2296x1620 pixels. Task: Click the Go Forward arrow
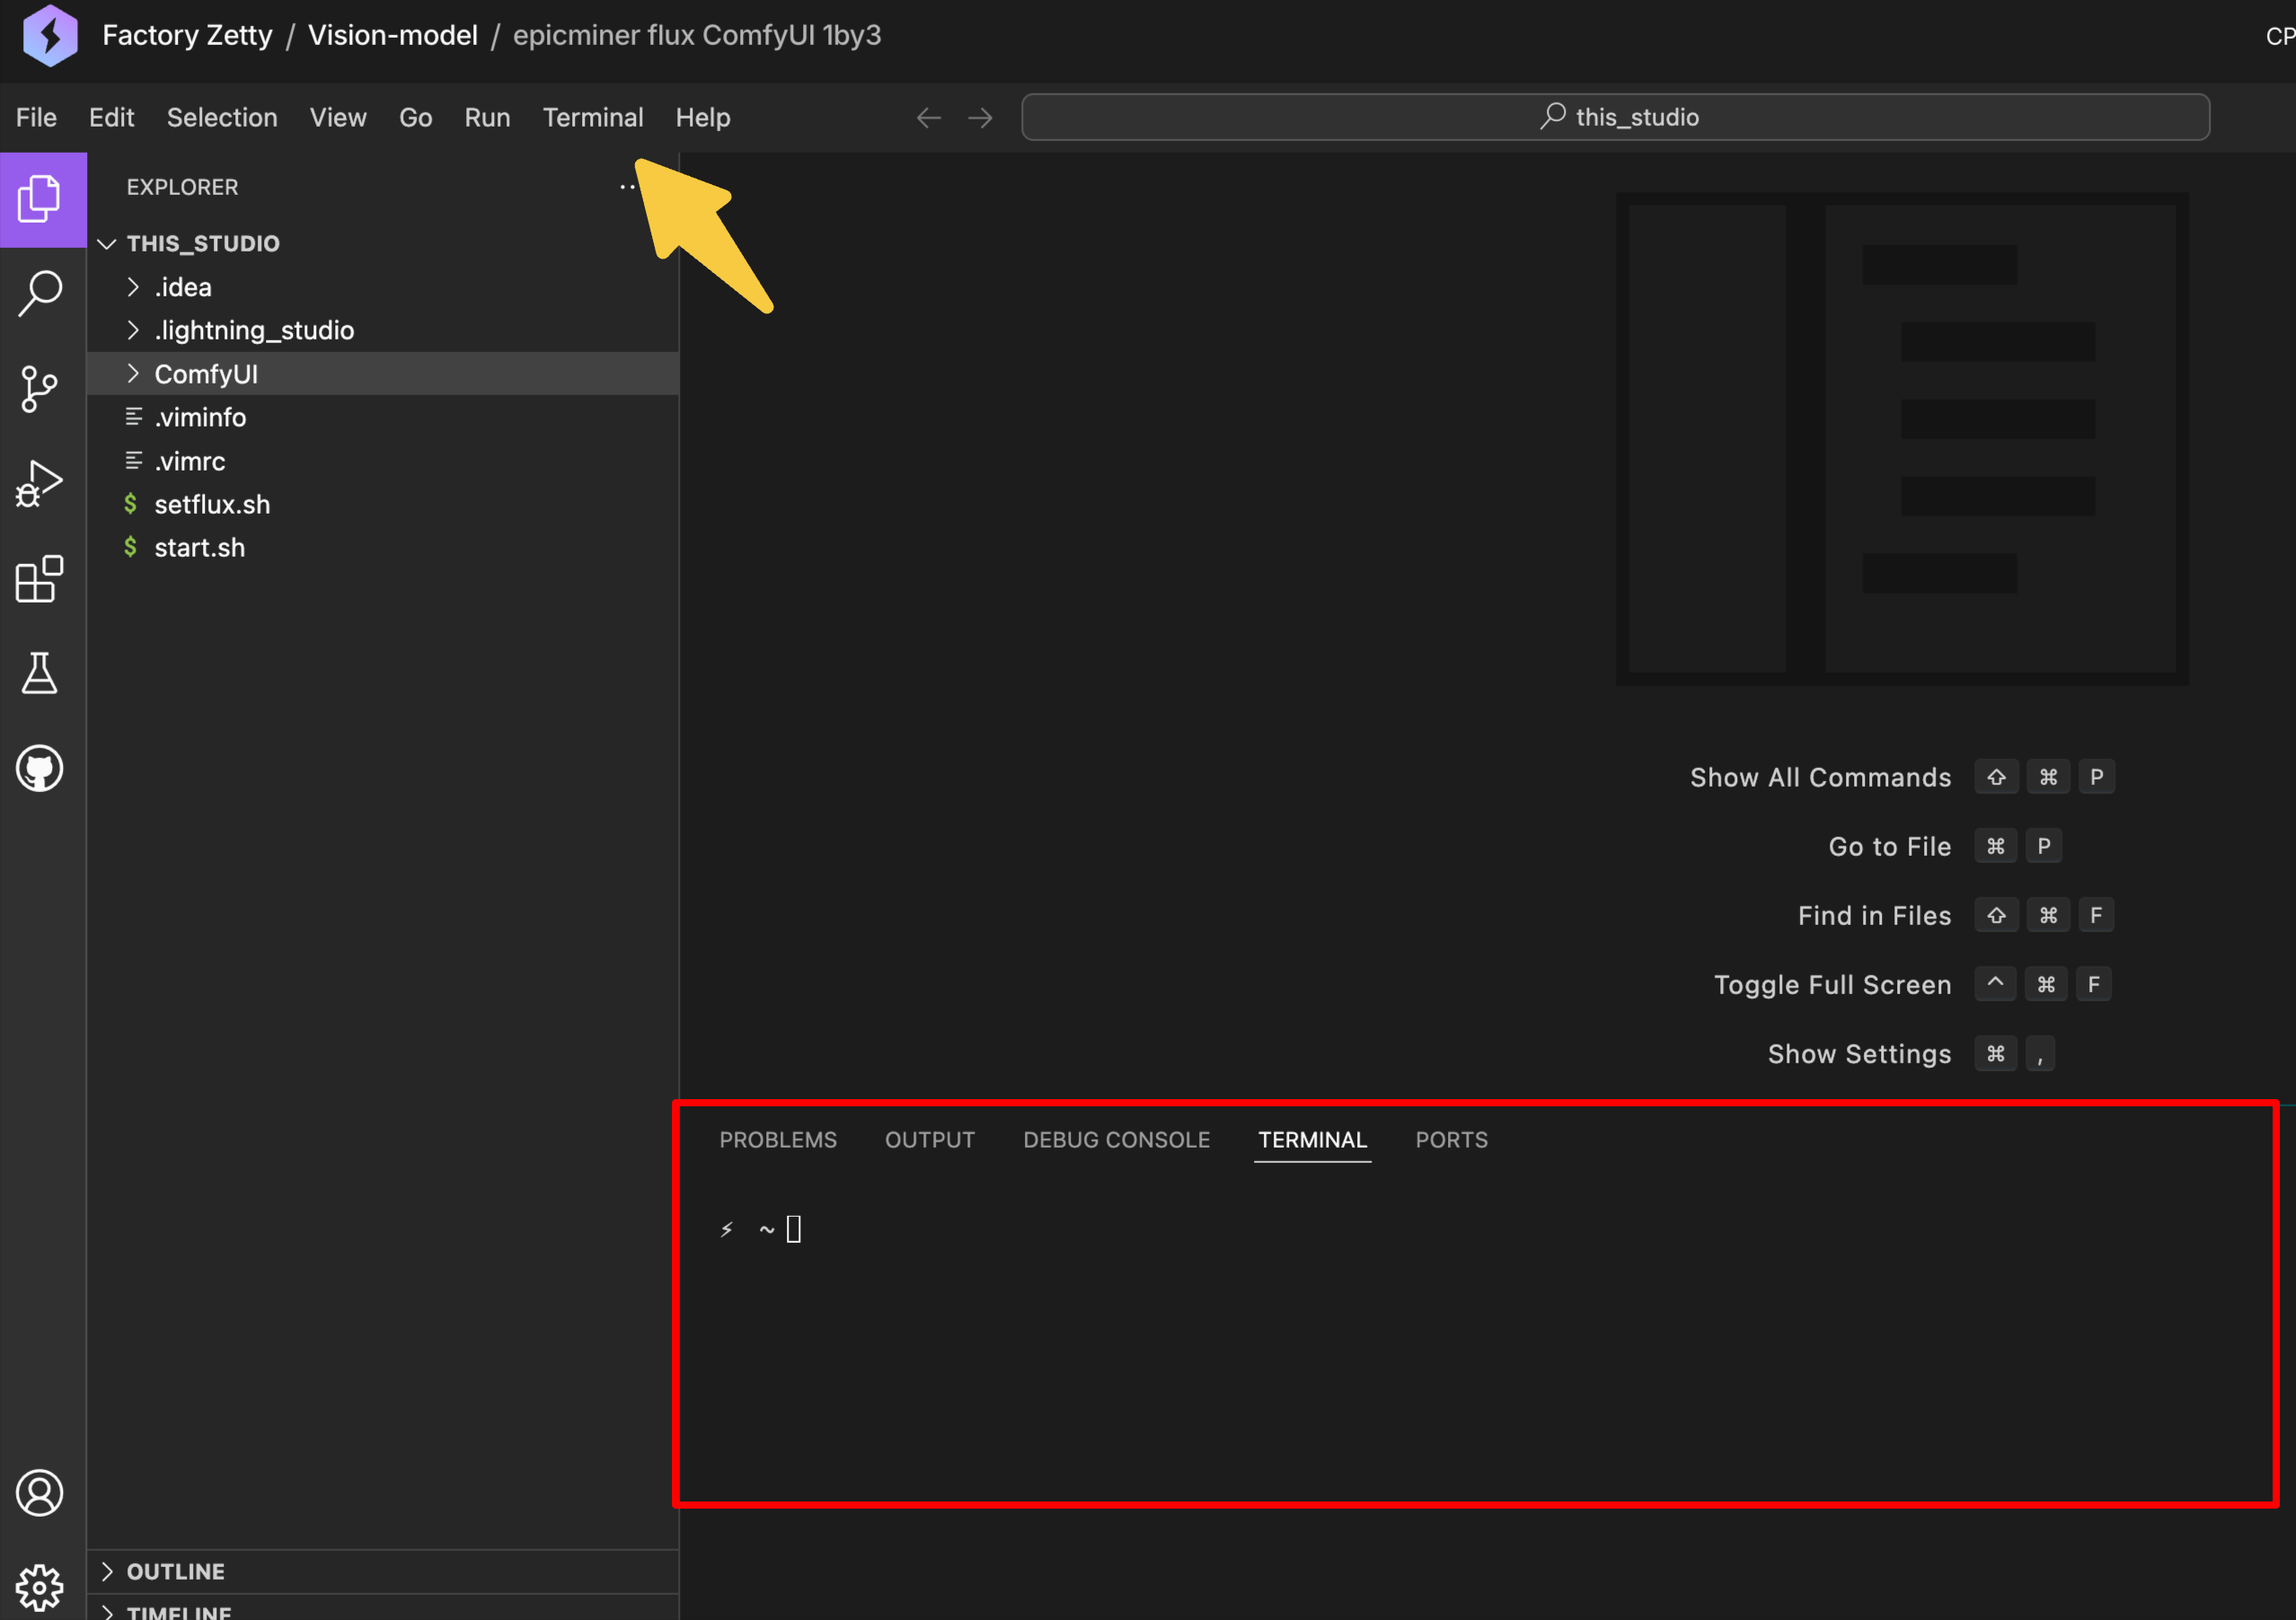[x=980, y=118]
